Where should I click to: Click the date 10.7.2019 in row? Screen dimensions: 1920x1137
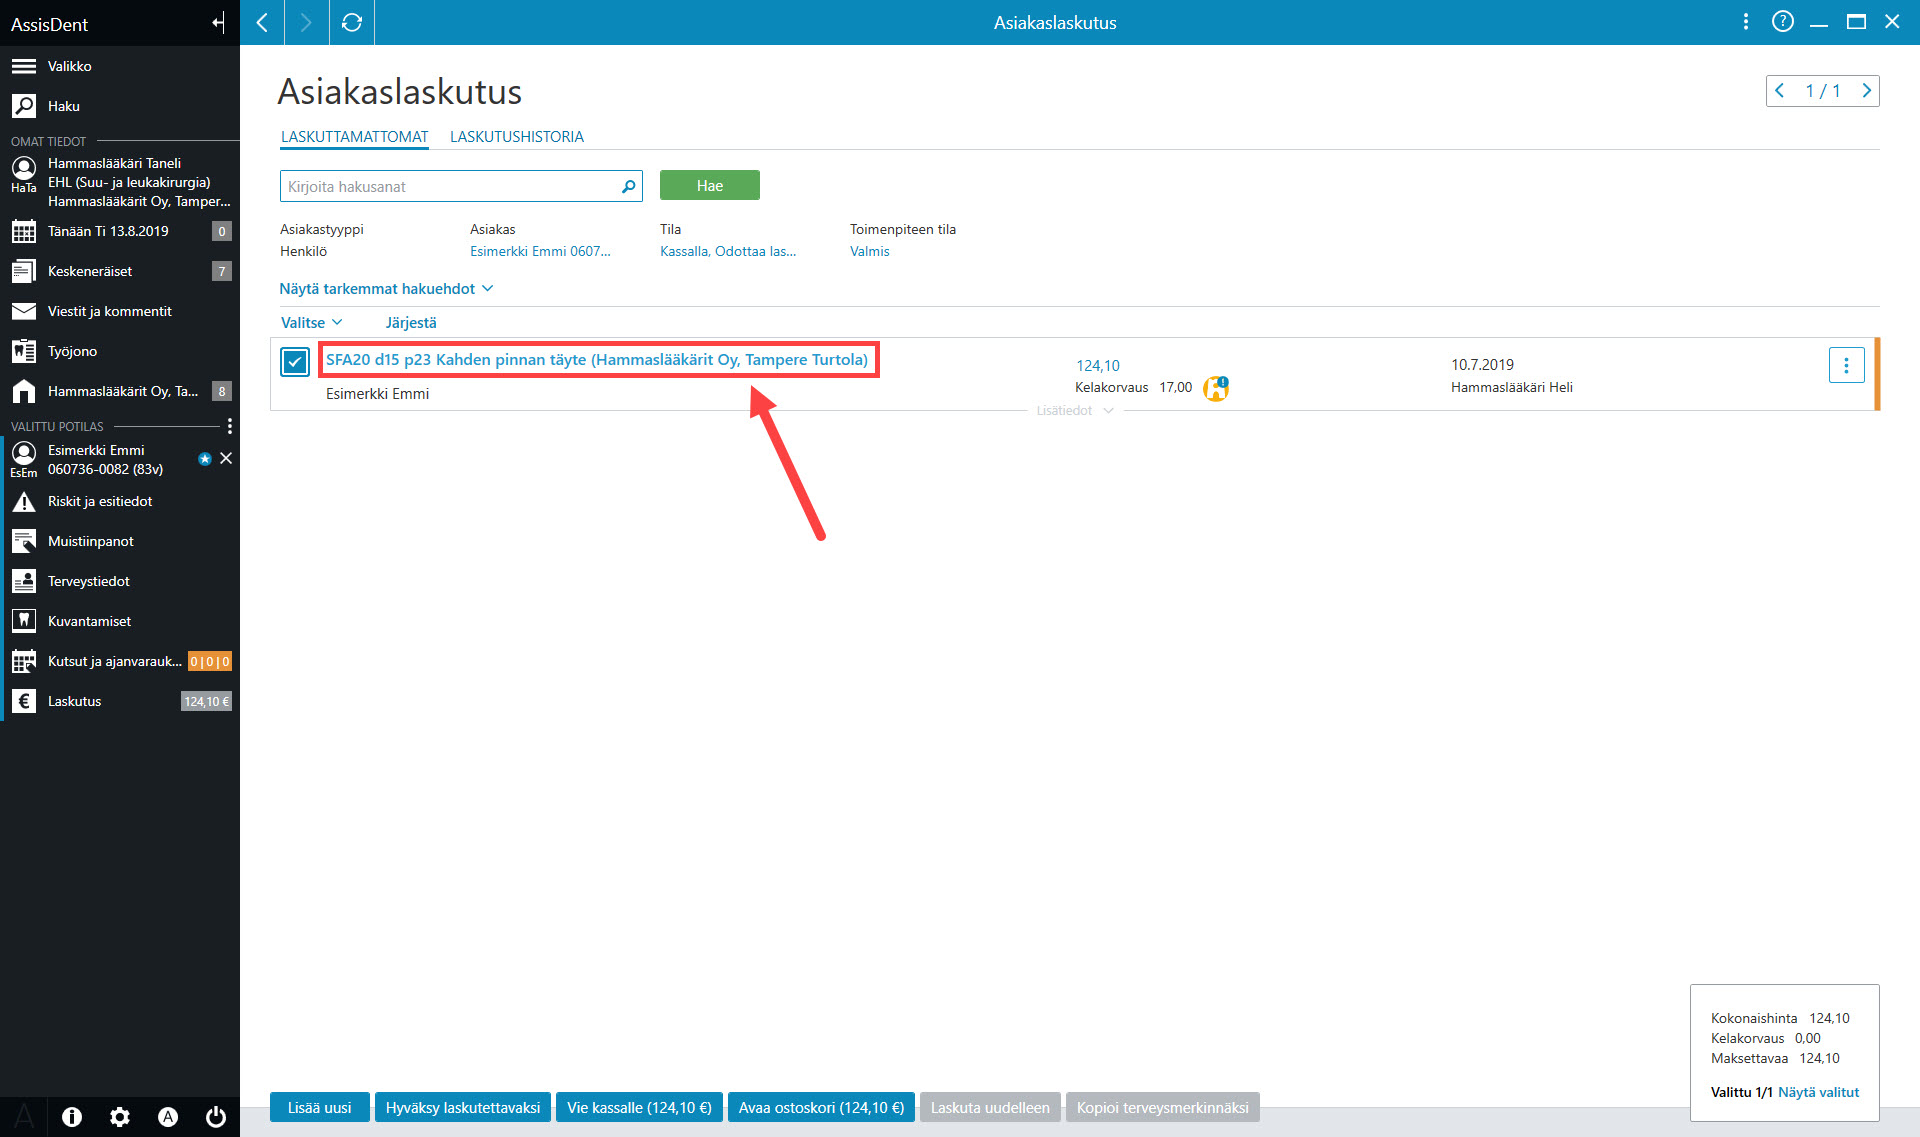click(1482, 365)
